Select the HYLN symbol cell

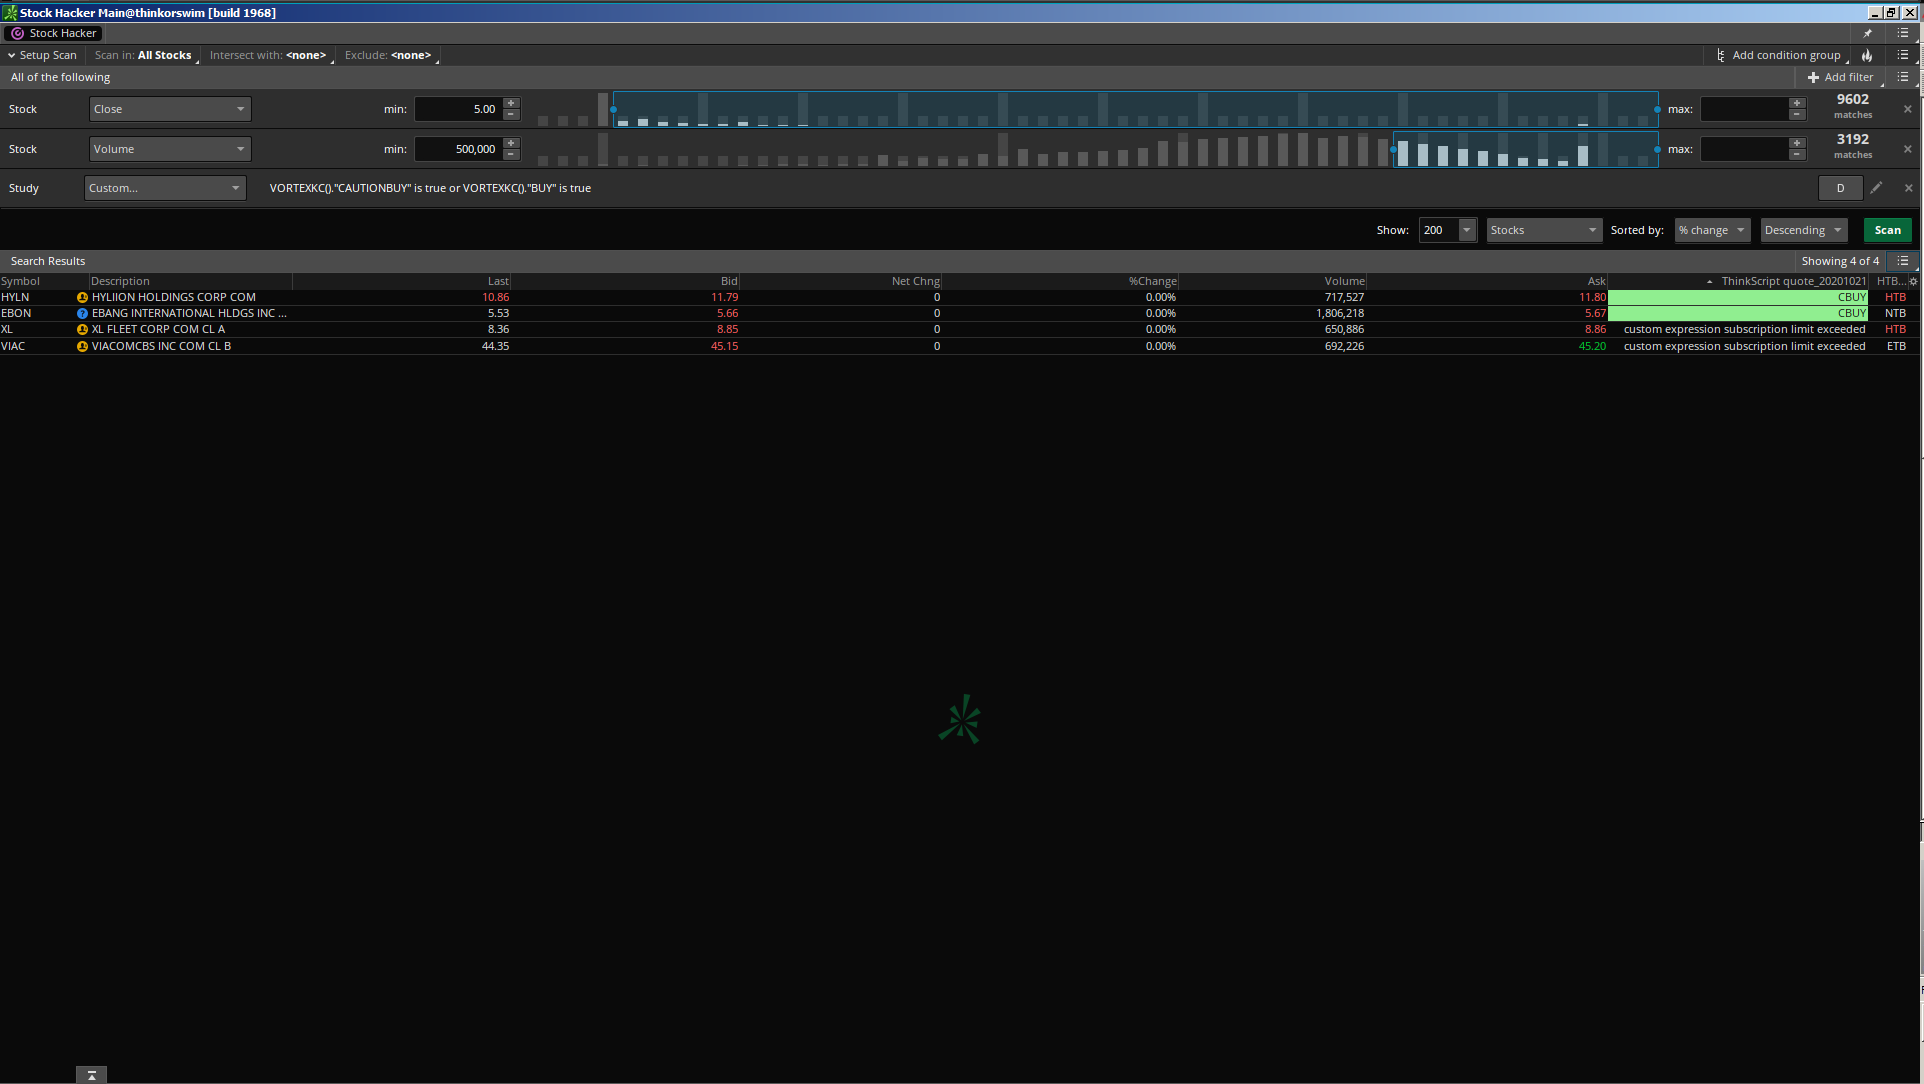[x=15, y=297]
